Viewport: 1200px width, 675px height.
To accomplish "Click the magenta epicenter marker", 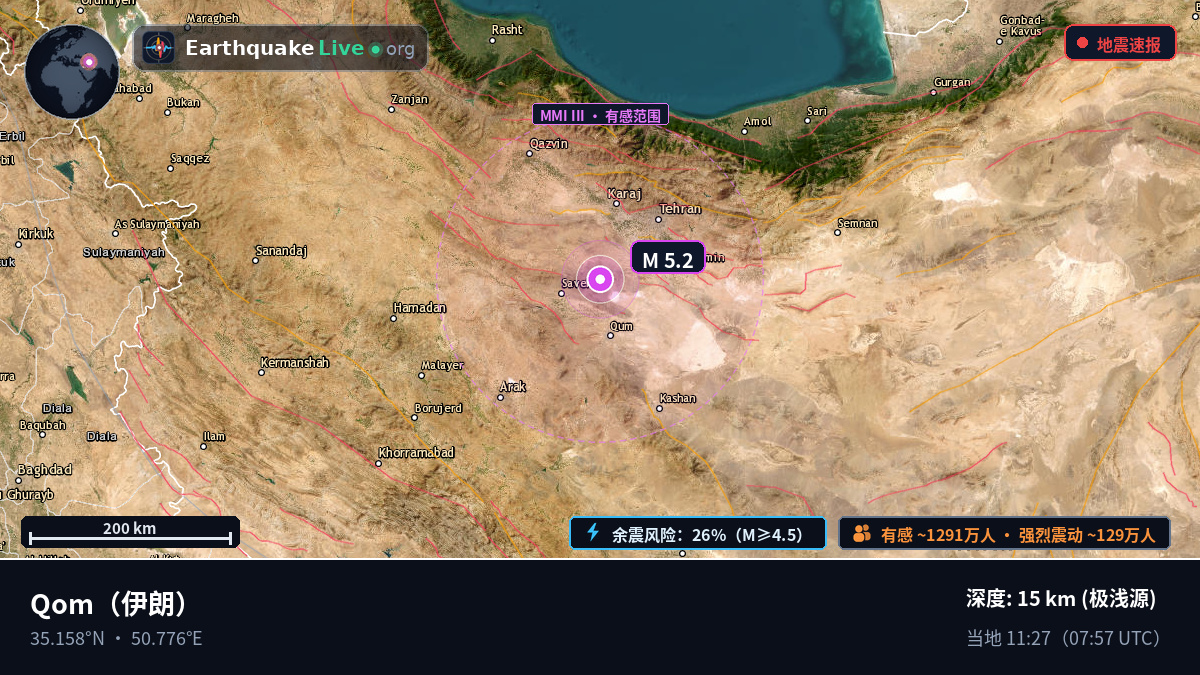I will tap(600, 279).
